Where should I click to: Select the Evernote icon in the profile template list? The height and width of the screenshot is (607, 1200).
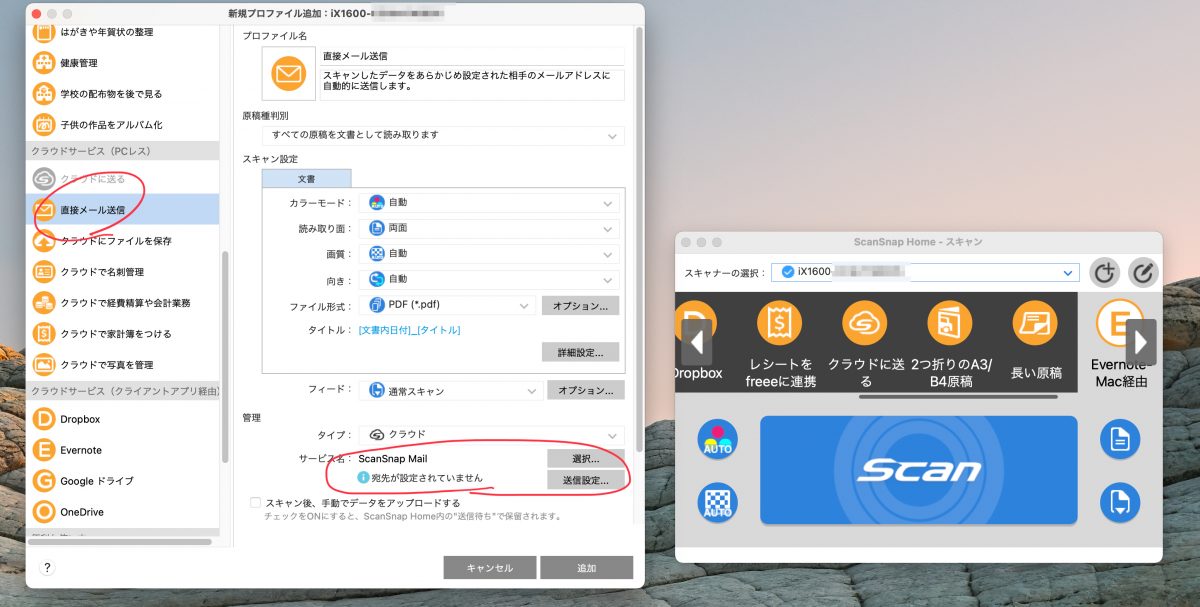tap(44, 450)
